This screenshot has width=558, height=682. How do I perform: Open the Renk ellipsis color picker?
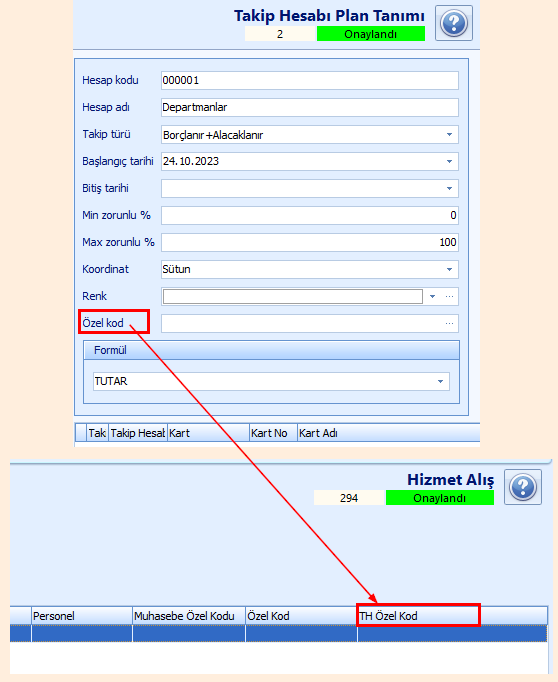click(x=449, y=296)
